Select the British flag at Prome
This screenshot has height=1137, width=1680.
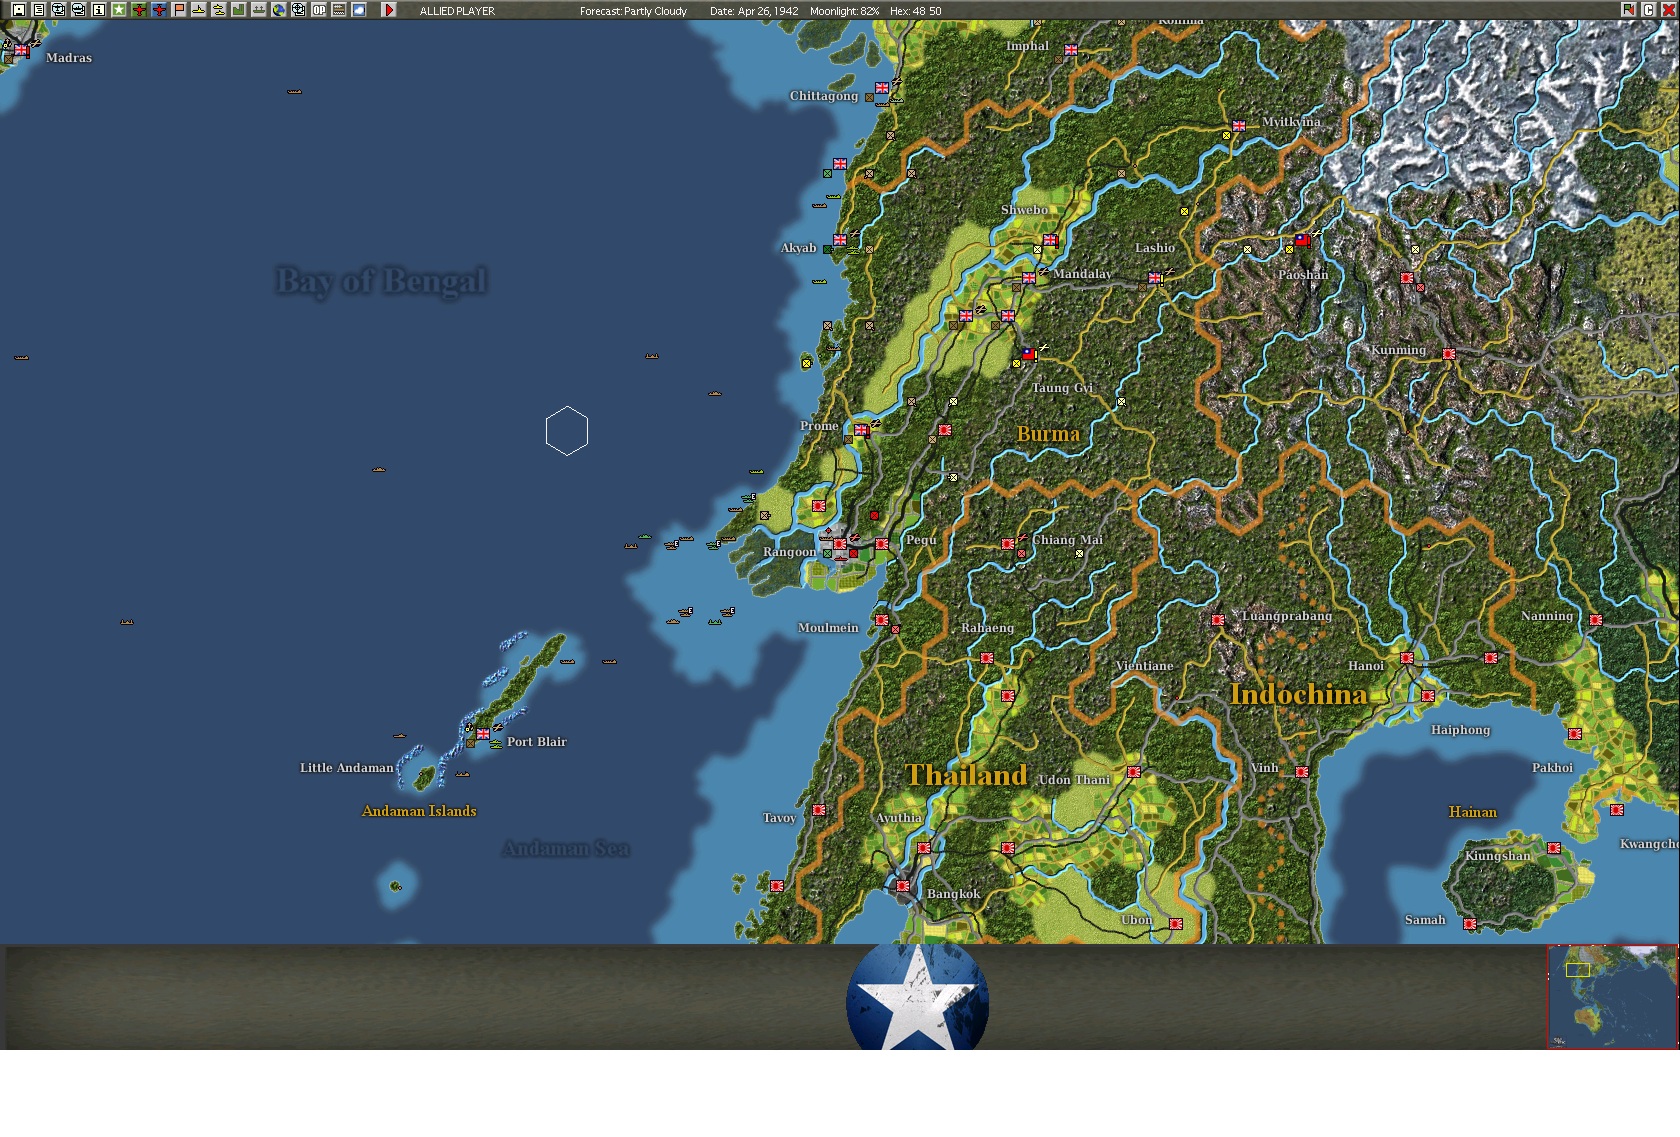861,430
